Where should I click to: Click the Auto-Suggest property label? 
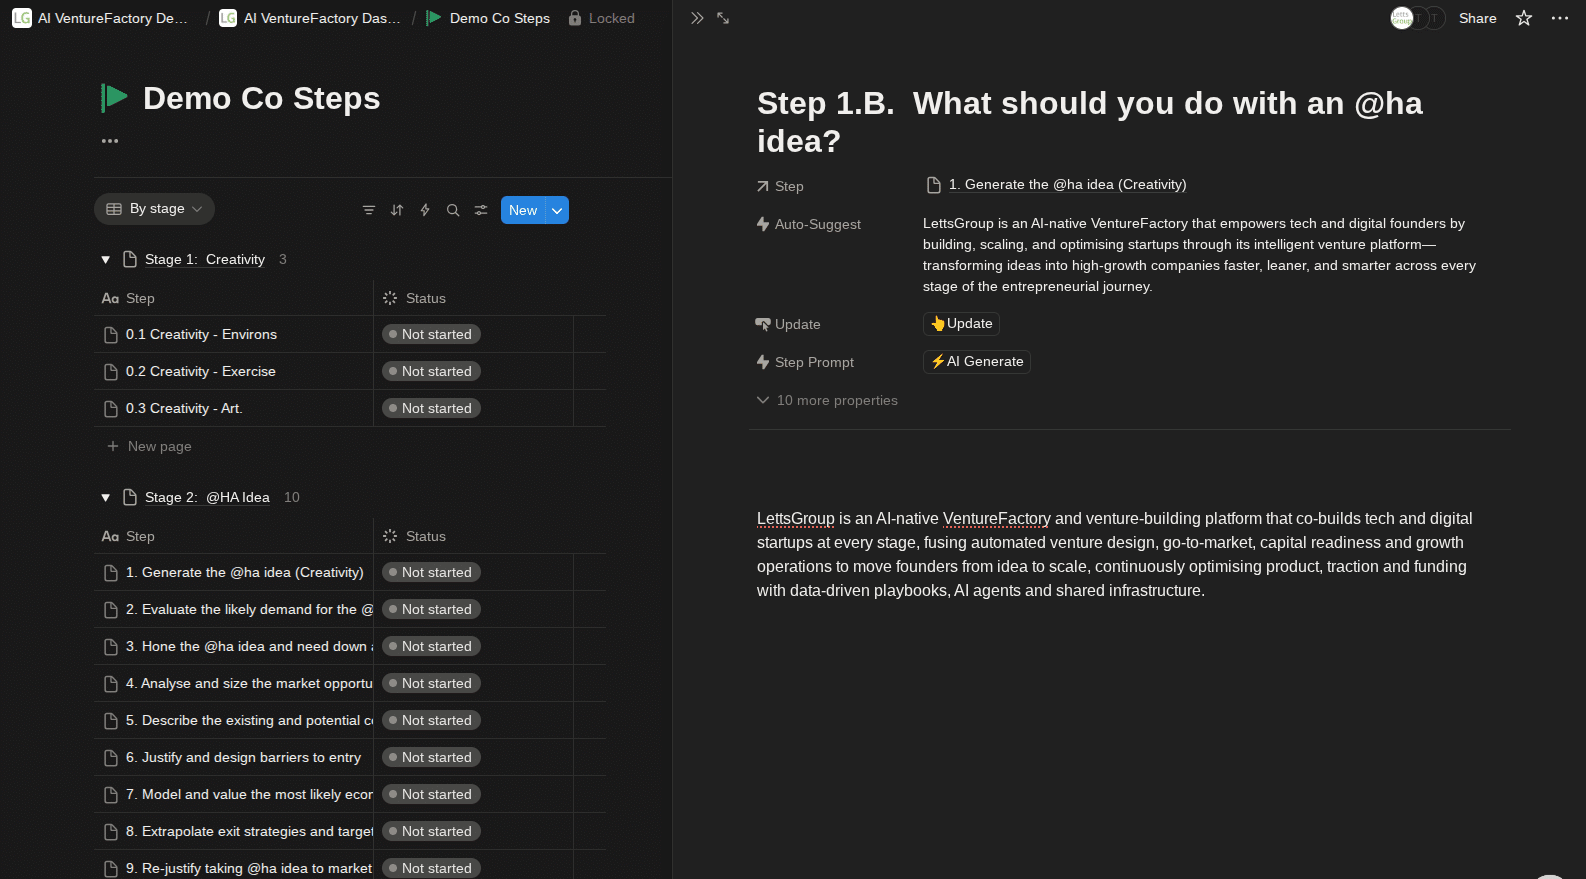click(809, 224)
